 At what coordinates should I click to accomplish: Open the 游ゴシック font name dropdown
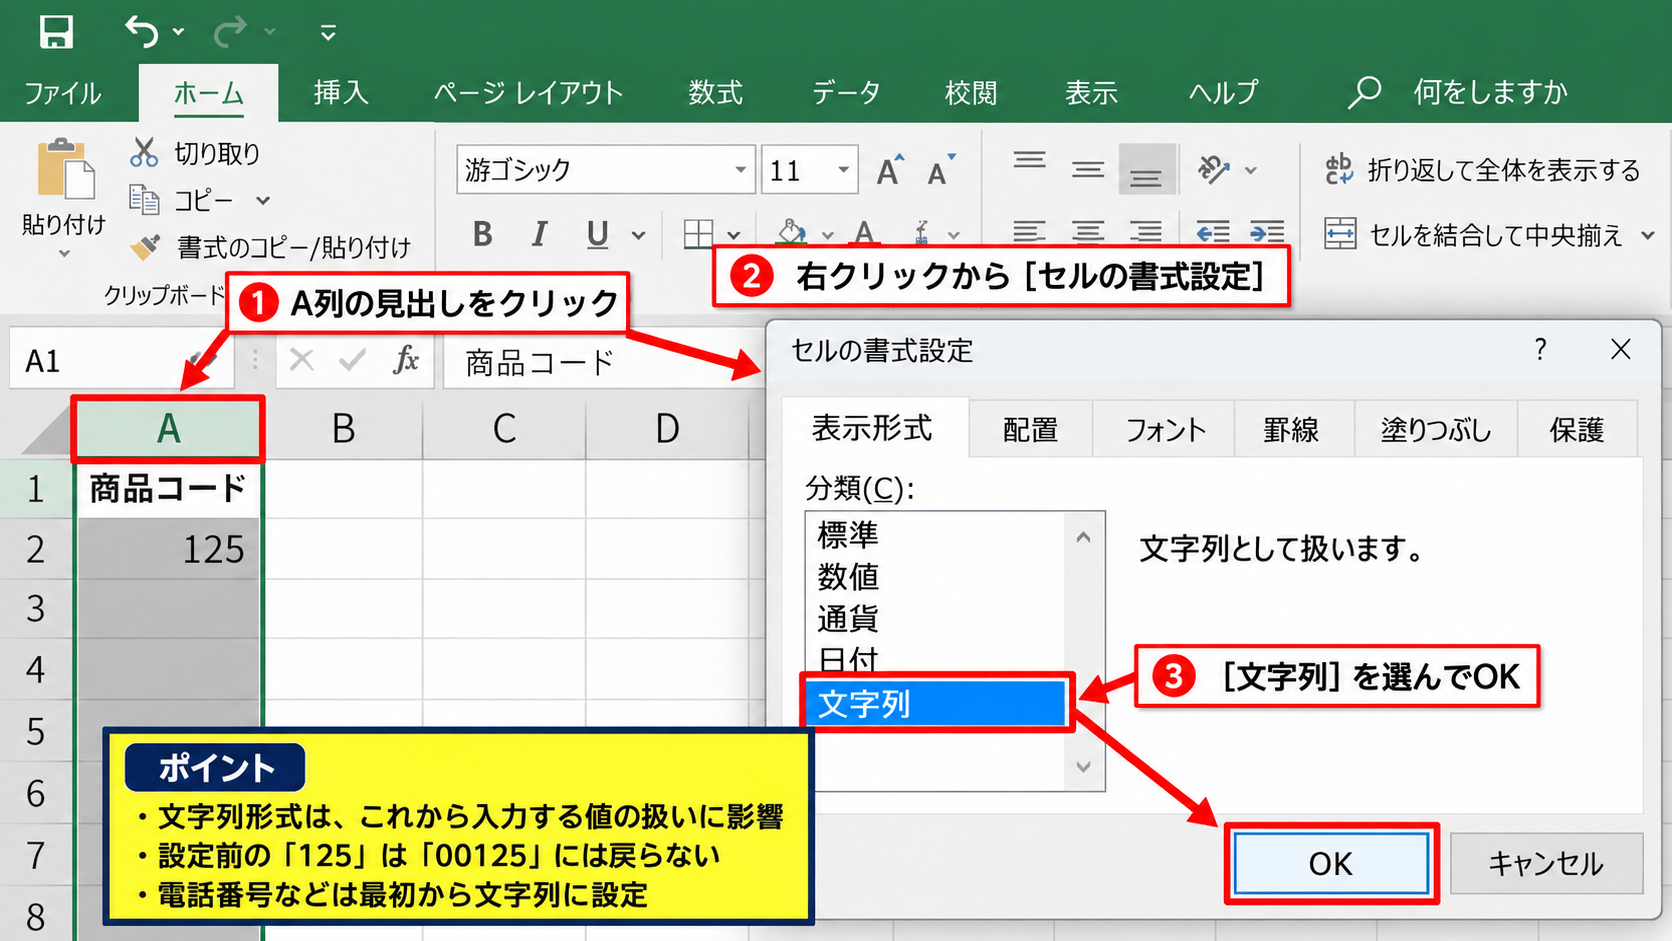740,170
